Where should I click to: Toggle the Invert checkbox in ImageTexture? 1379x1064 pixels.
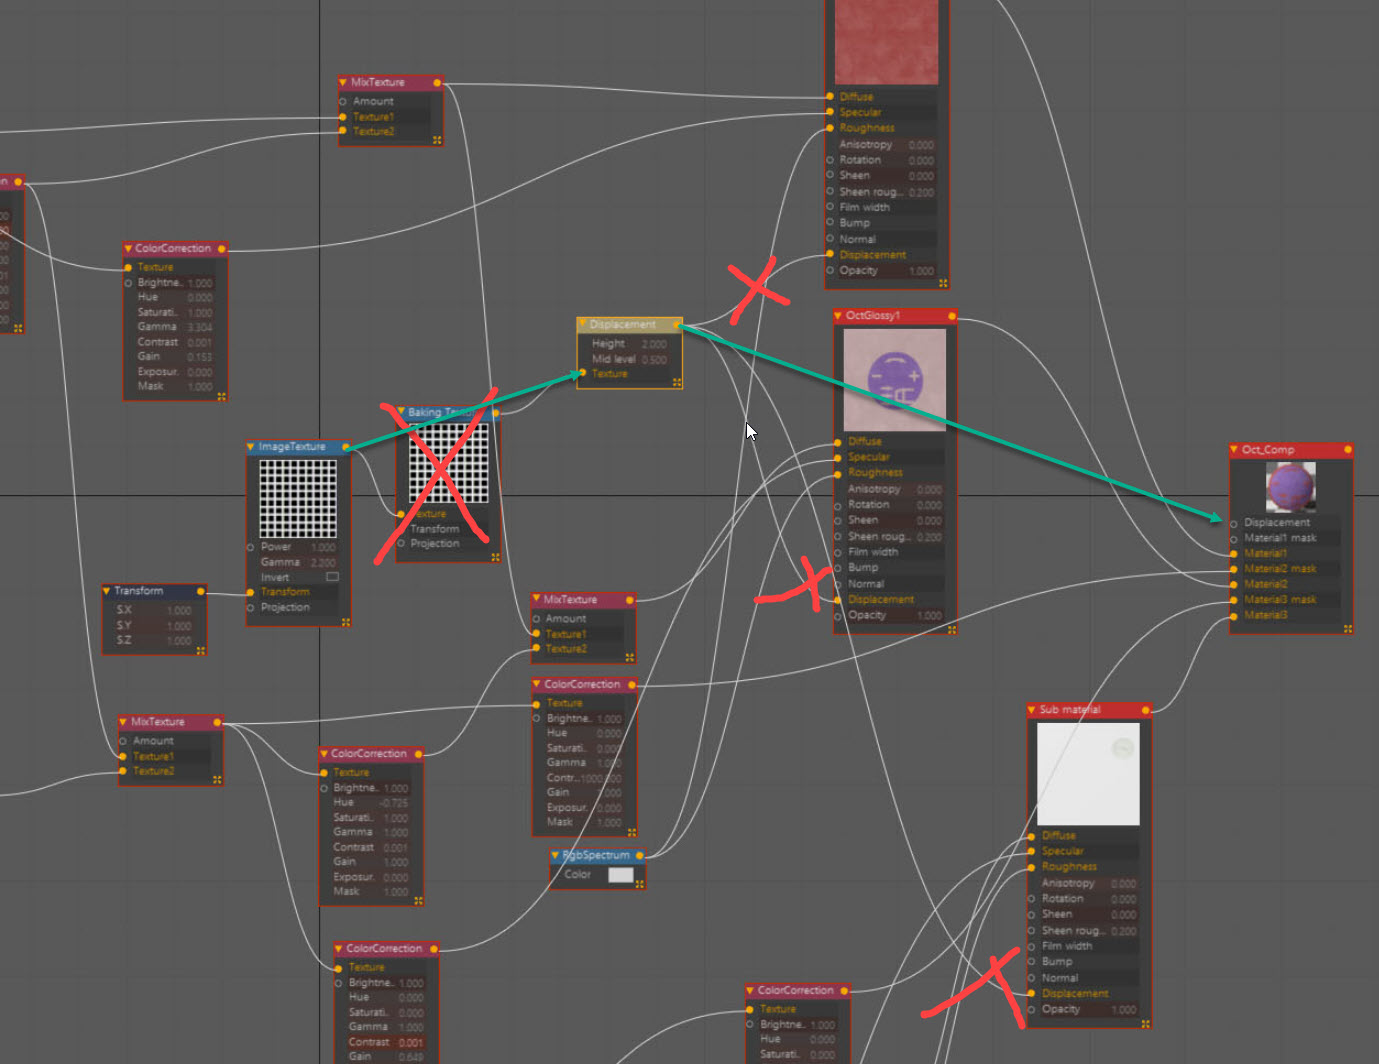332,577
